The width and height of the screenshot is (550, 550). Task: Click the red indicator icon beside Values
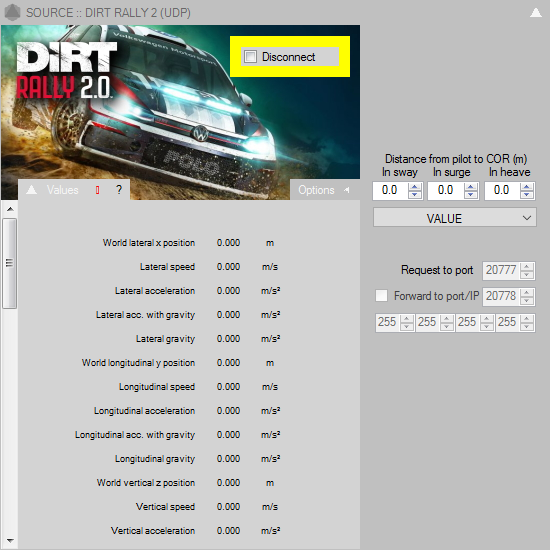coord(98,190)
